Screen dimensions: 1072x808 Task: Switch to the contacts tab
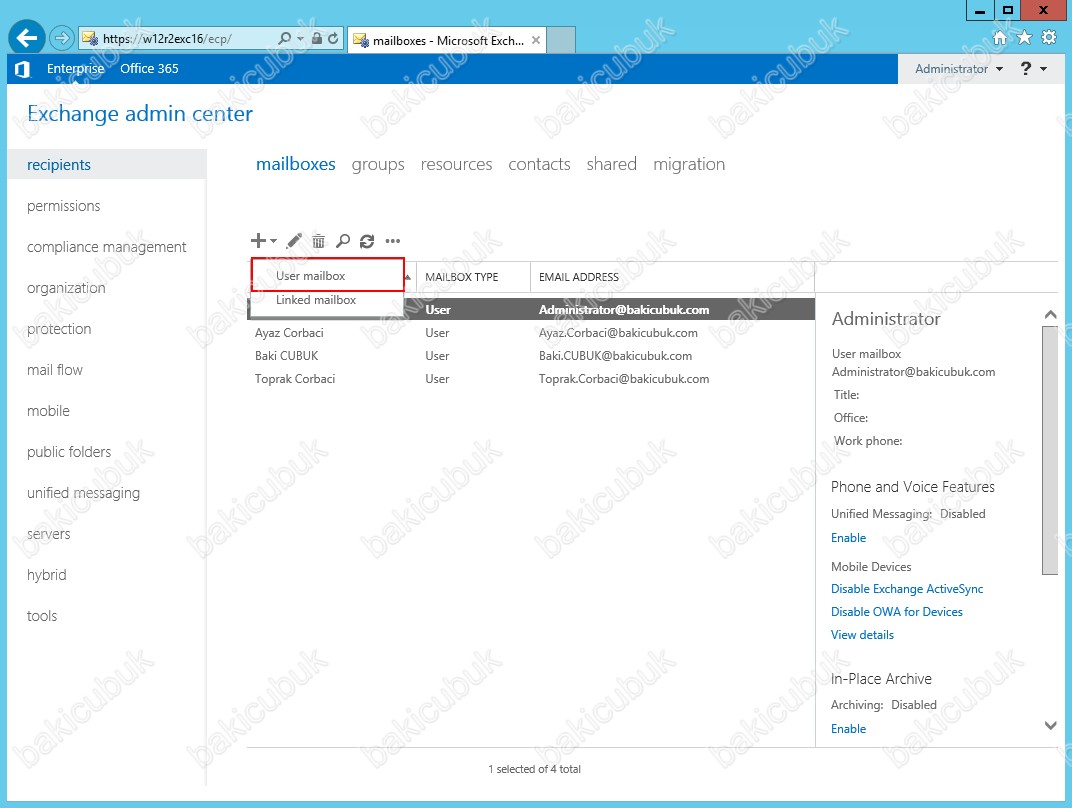pyautogui.click(x=539, y=165)
